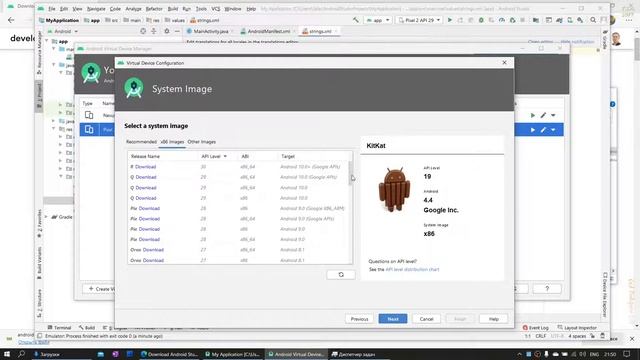
Task: Switch to the Other Images tab
Action: 202,142
